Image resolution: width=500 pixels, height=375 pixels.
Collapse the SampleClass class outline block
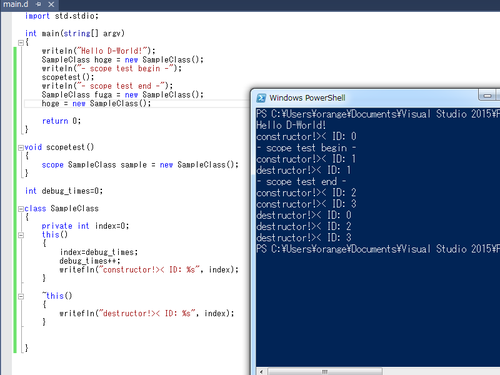21,209
